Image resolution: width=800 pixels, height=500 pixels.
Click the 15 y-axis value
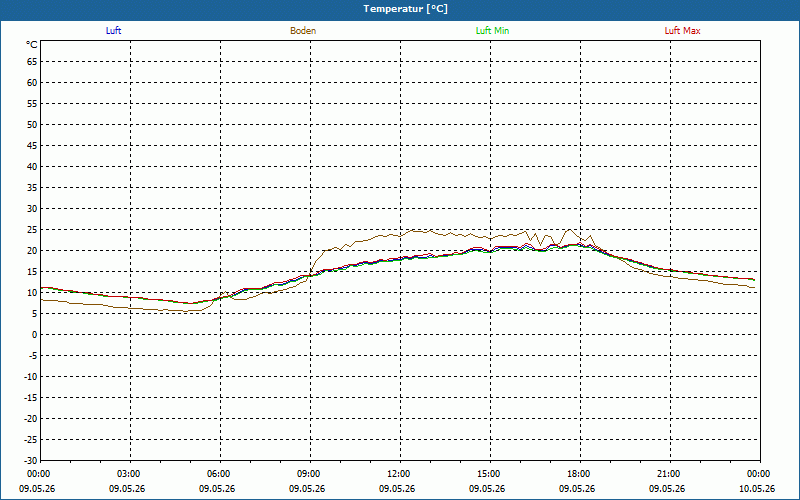32,272
